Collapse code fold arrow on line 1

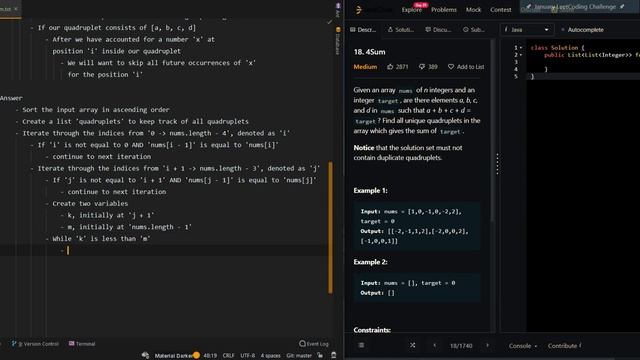(x=521, y=48)
